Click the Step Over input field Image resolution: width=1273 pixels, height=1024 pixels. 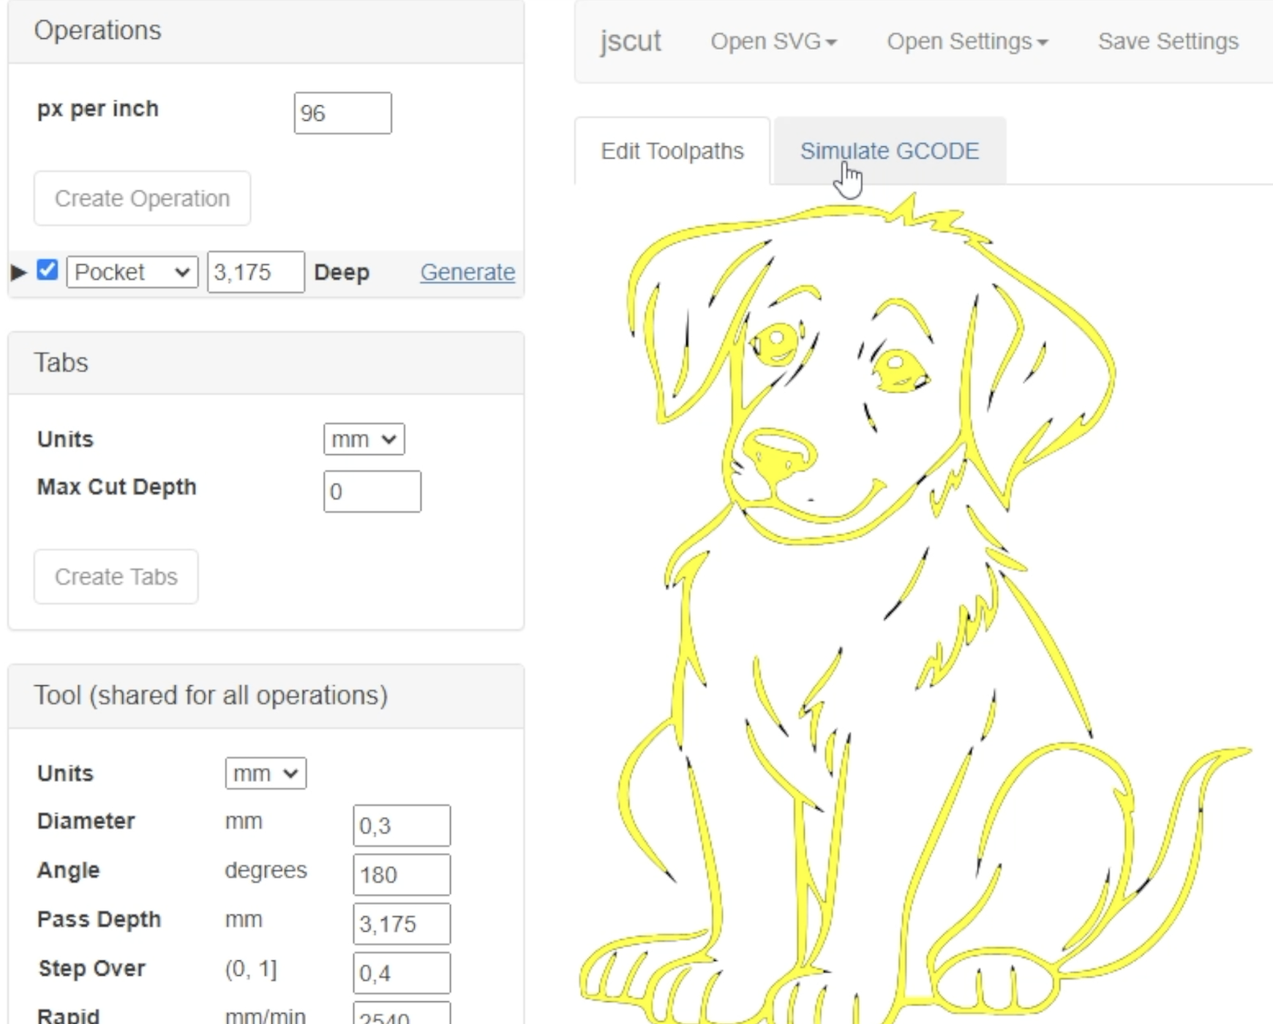pyautogui.click(x=402, y=973)
